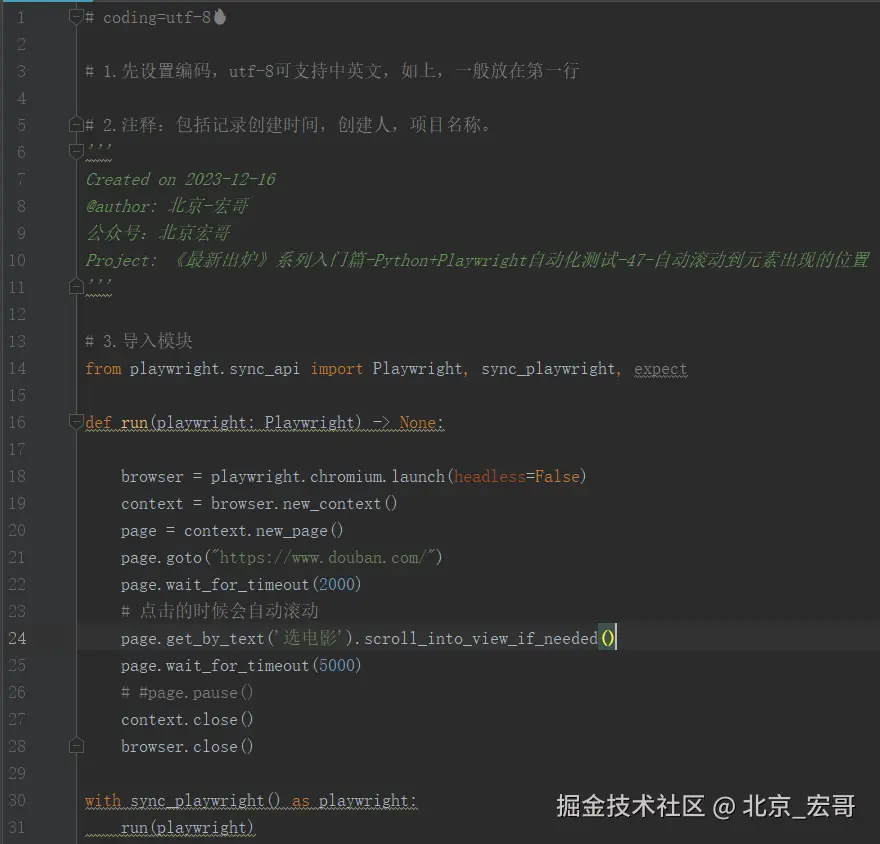
Task: Click 'playwright.chromium.launch' call
Action: click(x=328, y=476)
